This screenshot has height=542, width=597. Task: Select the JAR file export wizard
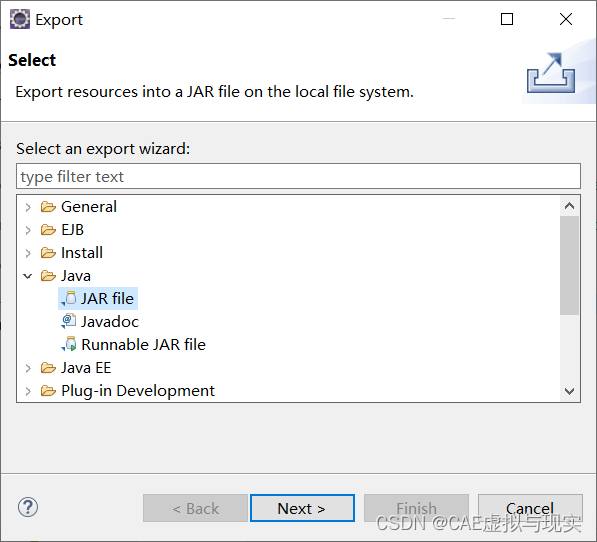pos(98,299)
